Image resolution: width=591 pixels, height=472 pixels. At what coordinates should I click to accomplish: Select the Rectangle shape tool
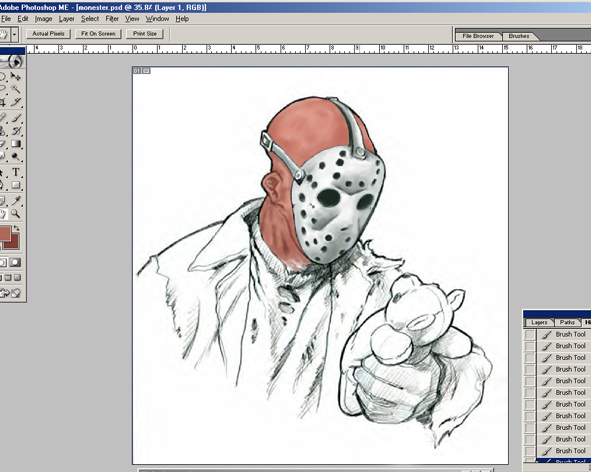click(x=15, y=185)
